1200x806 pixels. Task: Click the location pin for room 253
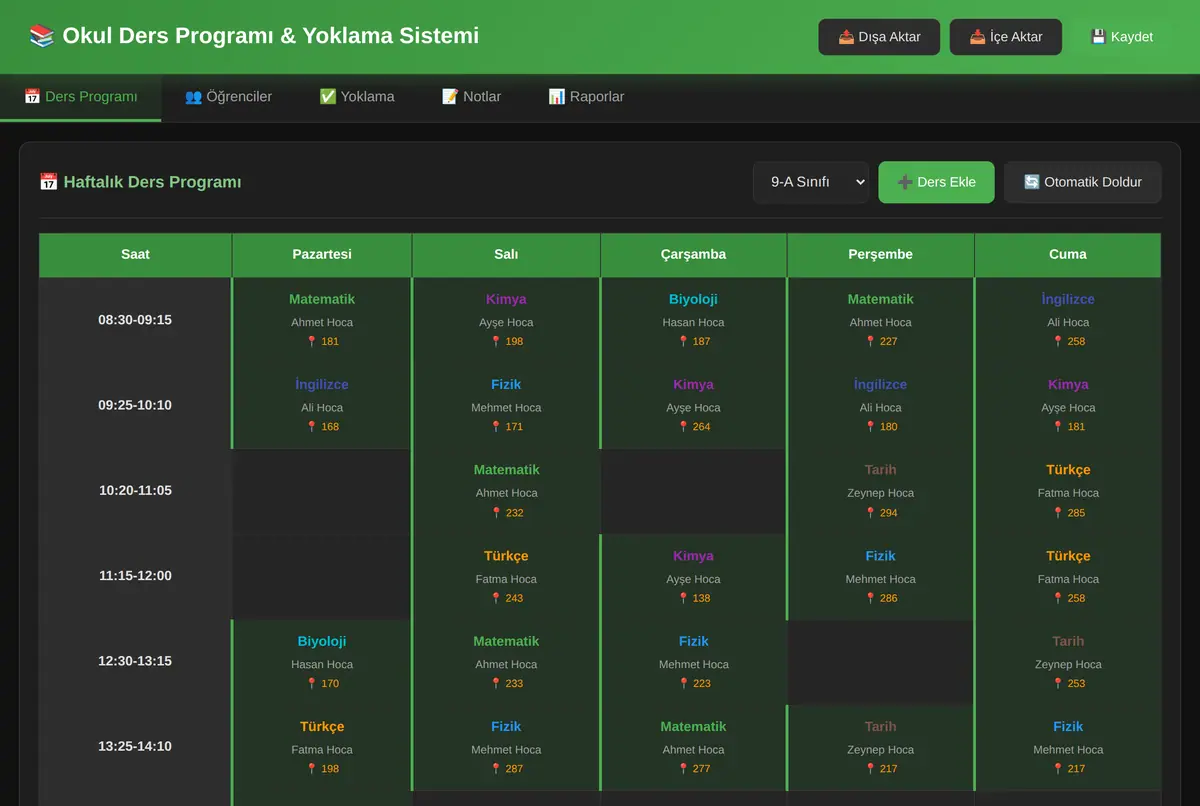pyautogui.click(x=1058, y=684)
